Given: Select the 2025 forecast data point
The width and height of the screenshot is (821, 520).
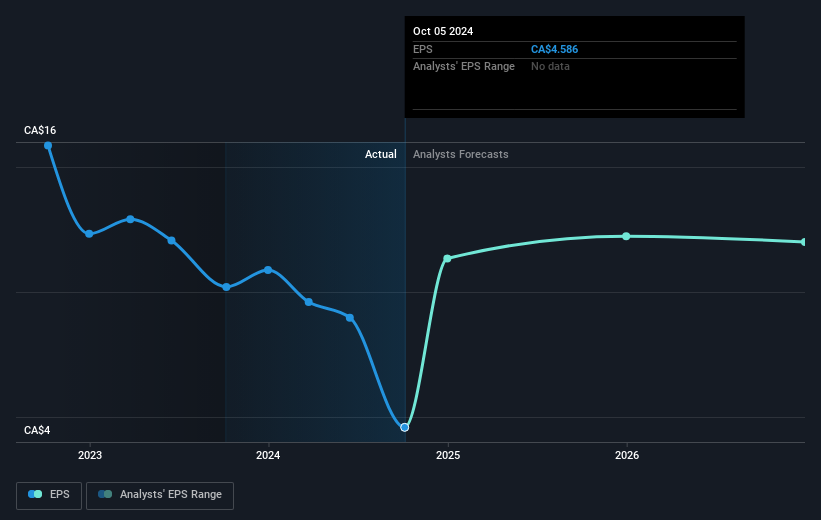Looking at the screenshot, I should pyautogui.click(x=447, y=258).
